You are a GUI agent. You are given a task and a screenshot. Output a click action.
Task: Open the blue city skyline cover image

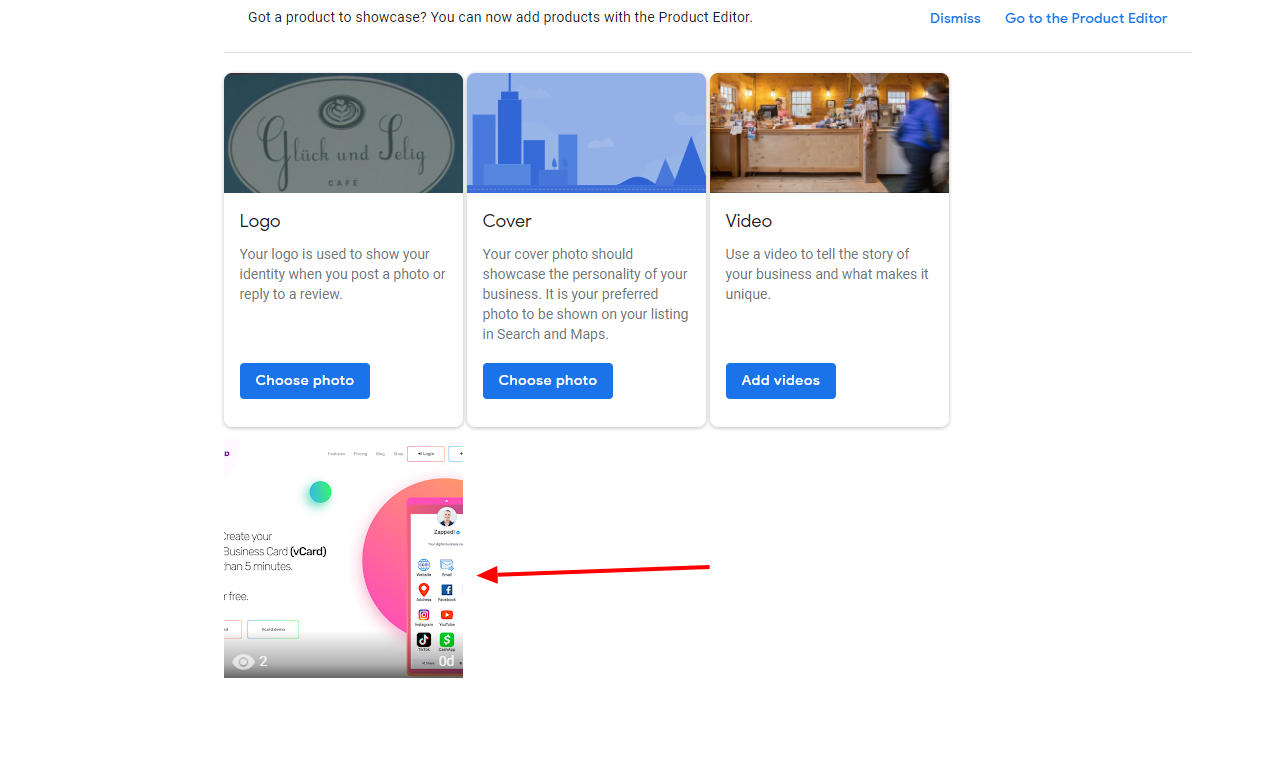[586, 133]
